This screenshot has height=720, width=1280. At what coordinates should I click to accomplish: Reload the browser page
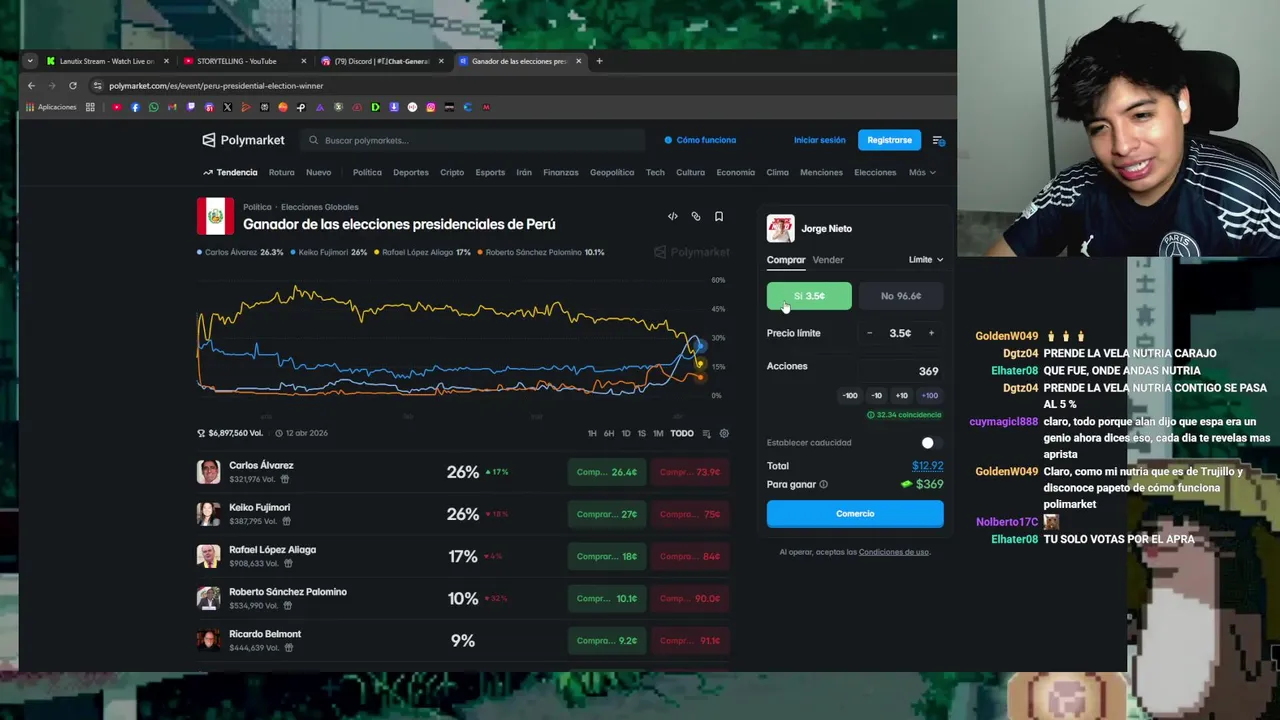pyautogui.click(x=74, y=86)
